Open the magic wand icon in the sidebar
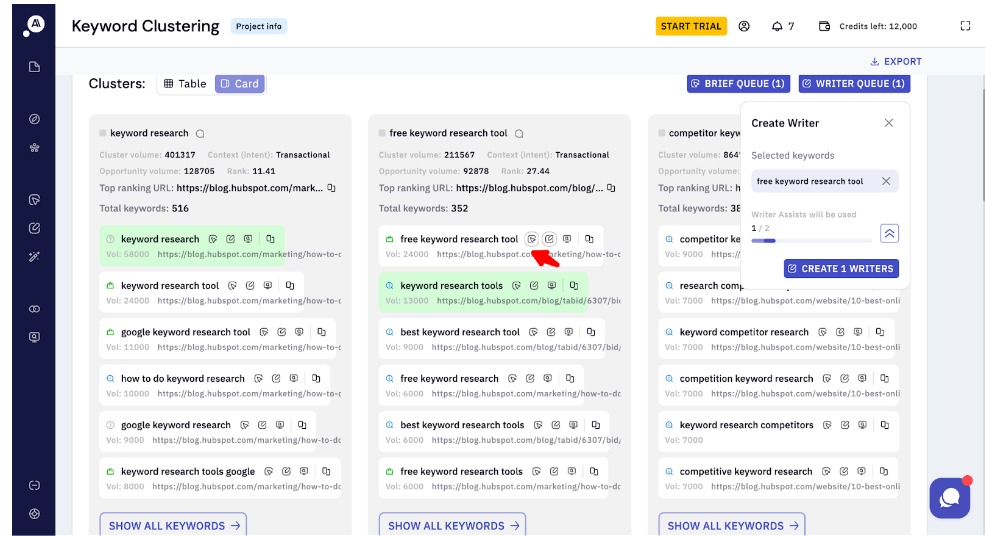This screenshot has width=985, height=536. point(35,256)
